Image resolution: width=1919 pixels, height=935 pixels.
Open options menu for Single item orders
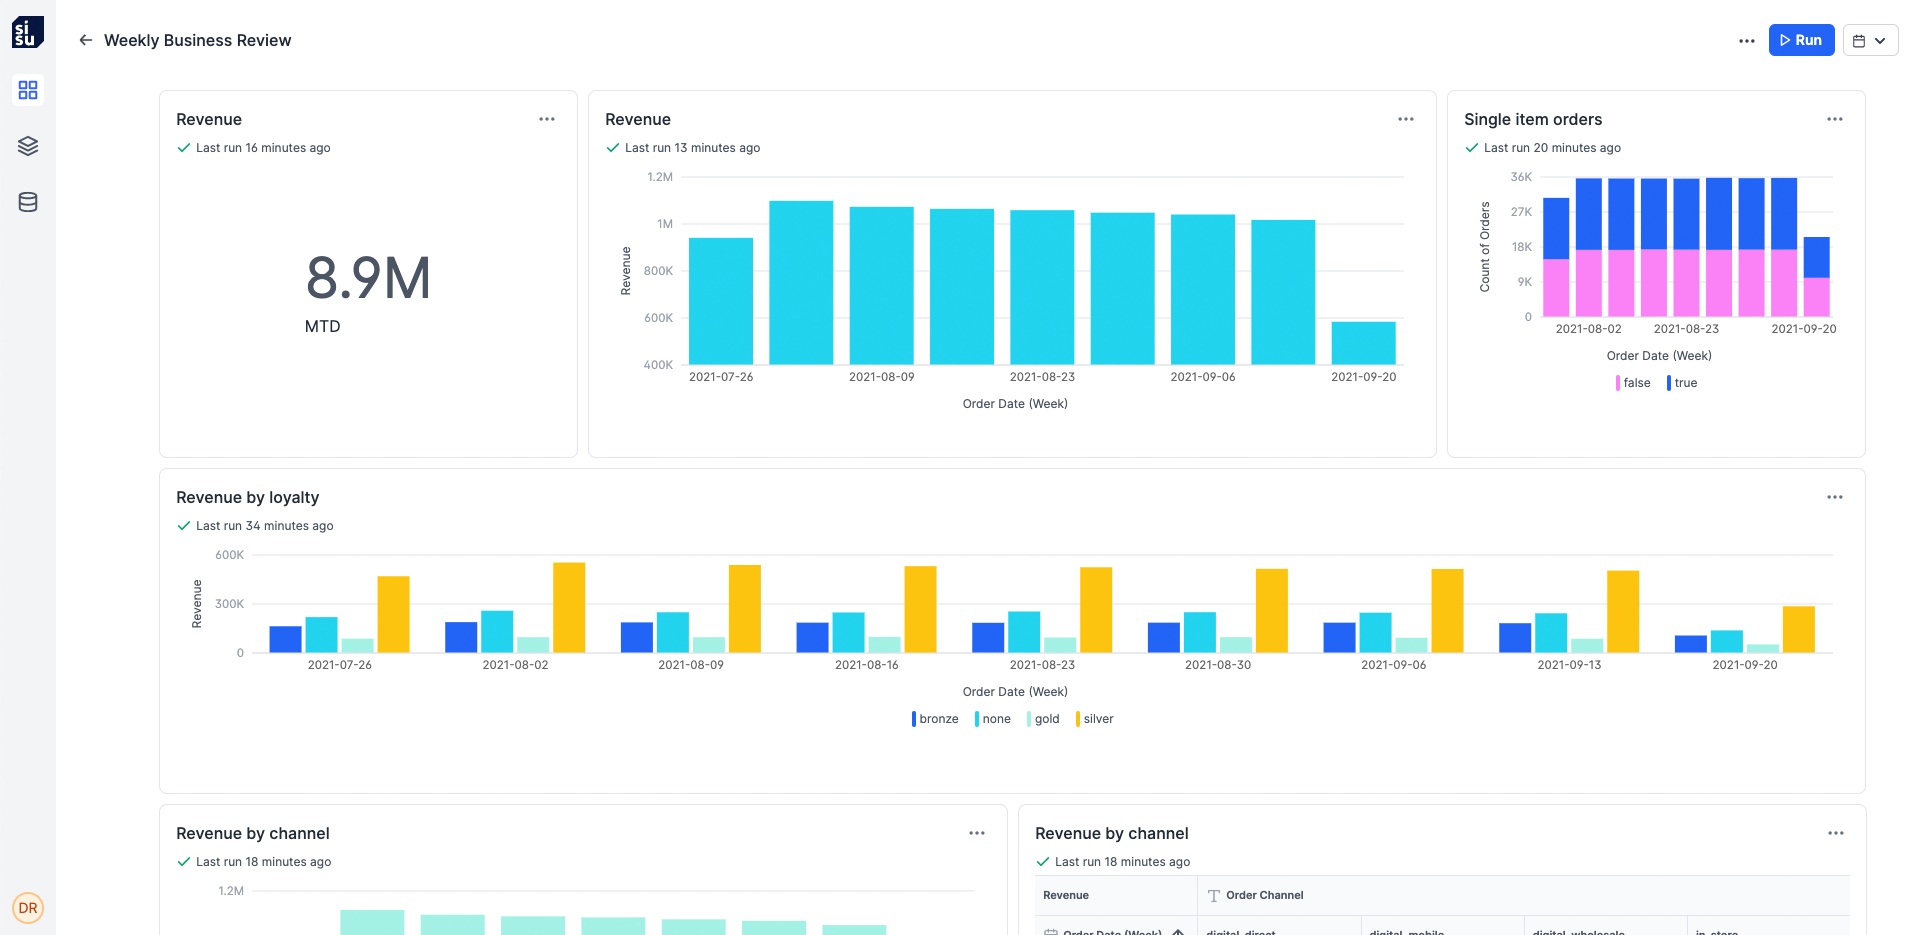click(x=1834, y=119)
